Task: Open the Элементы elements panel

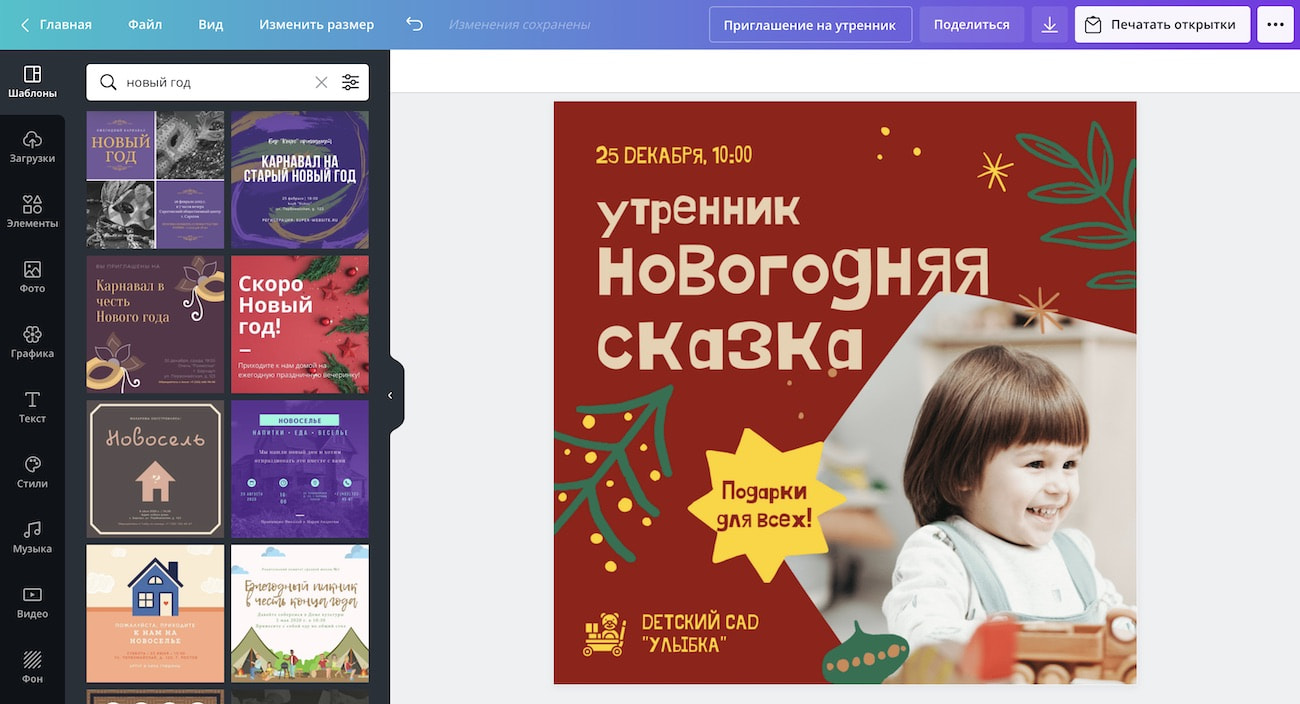Action: tap(32, 212)
